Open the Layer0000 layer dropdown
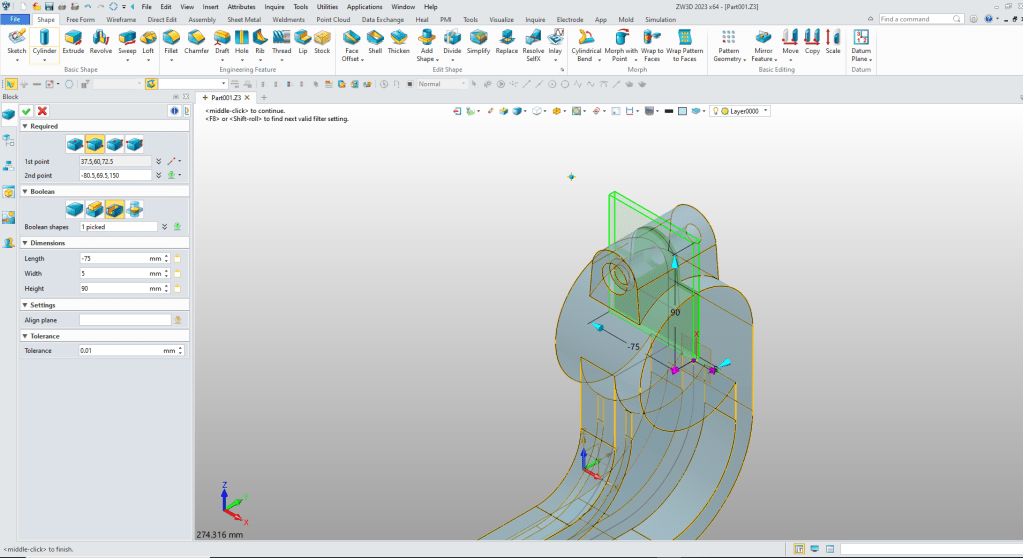1023x558 pixels. pos(766,111)
